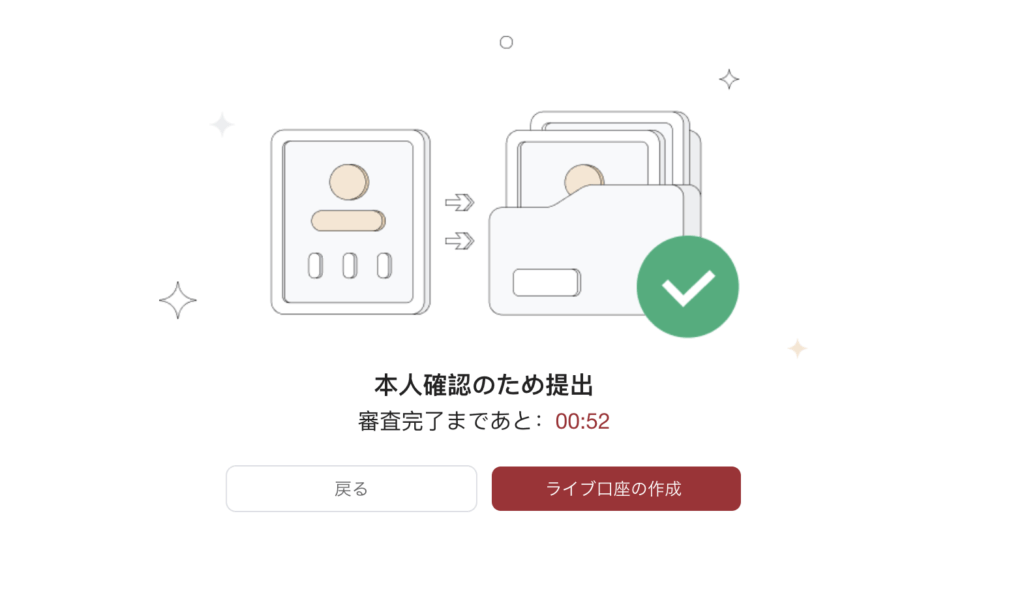Click the middle slot on the ID card
The height and width of the screenshot is (612, 1024).
click(x=350, y=266)
